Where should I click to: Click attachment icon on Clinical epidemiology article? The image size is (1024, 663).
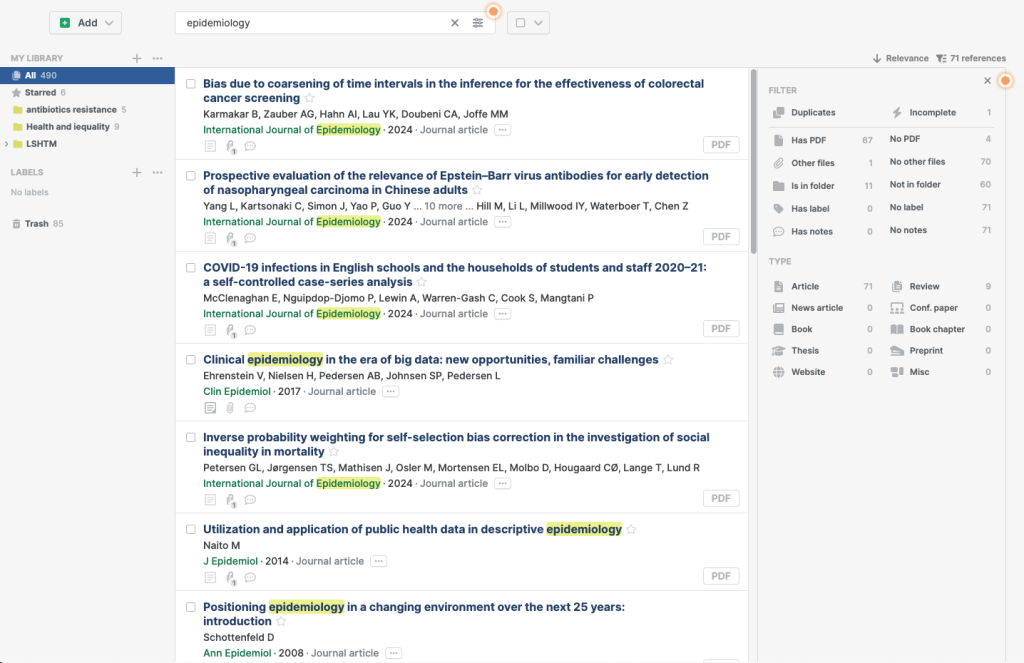point(230,408)
